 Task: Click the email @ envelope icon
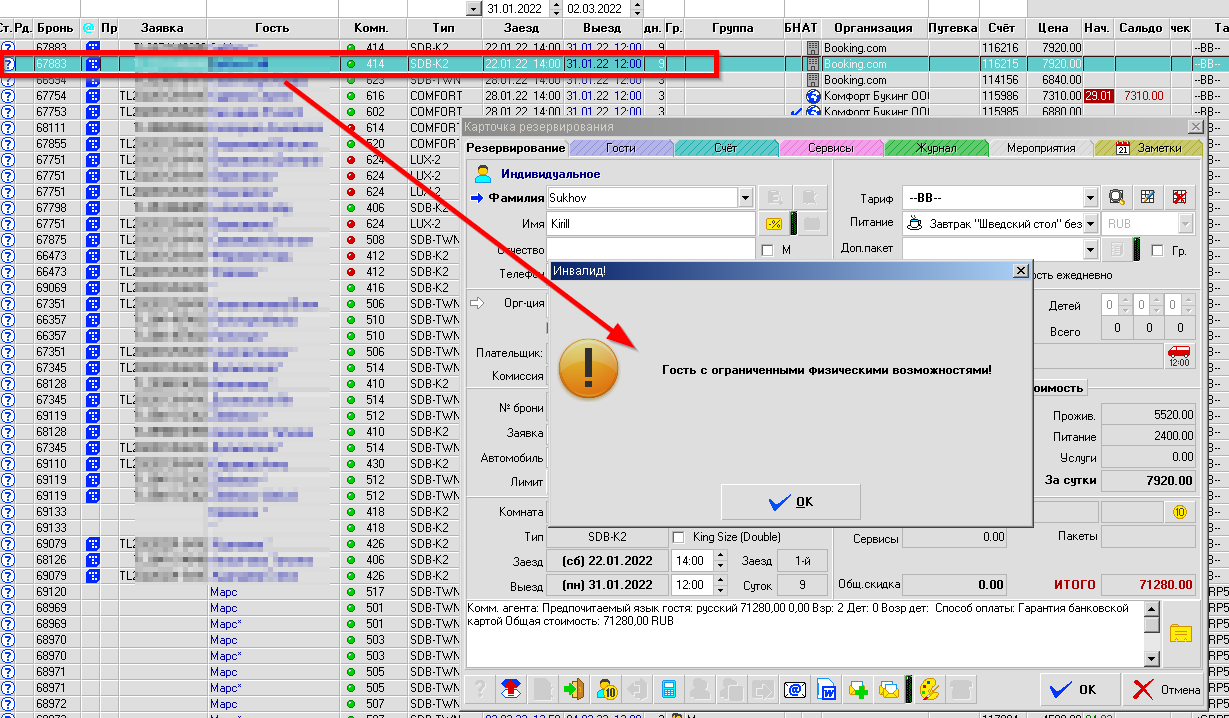coord(795,689)
